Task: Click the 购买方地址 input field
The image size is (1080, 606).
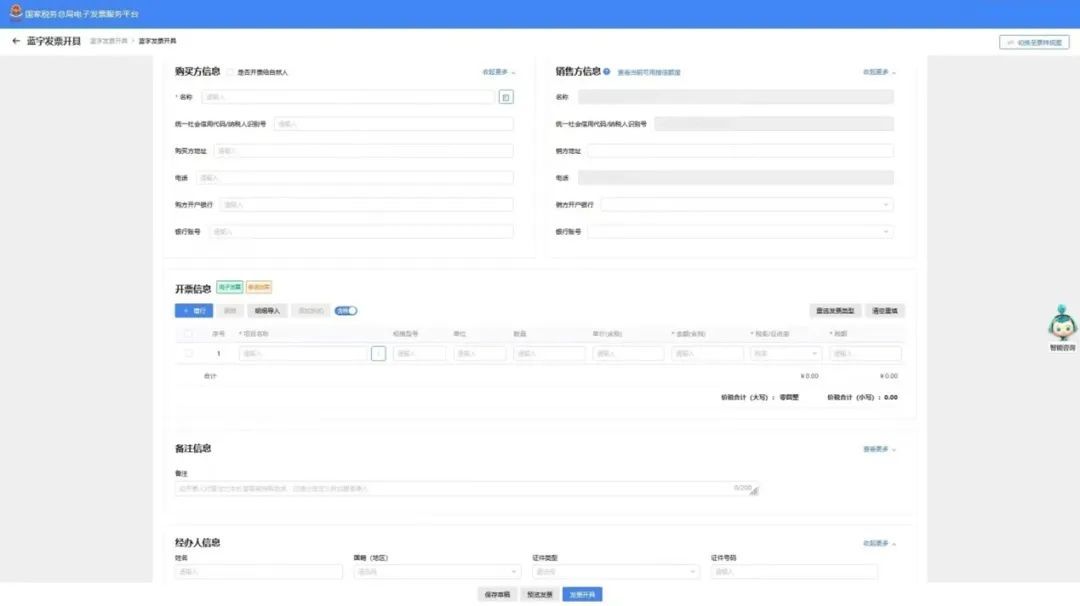Action: click(x=363, y=151)
